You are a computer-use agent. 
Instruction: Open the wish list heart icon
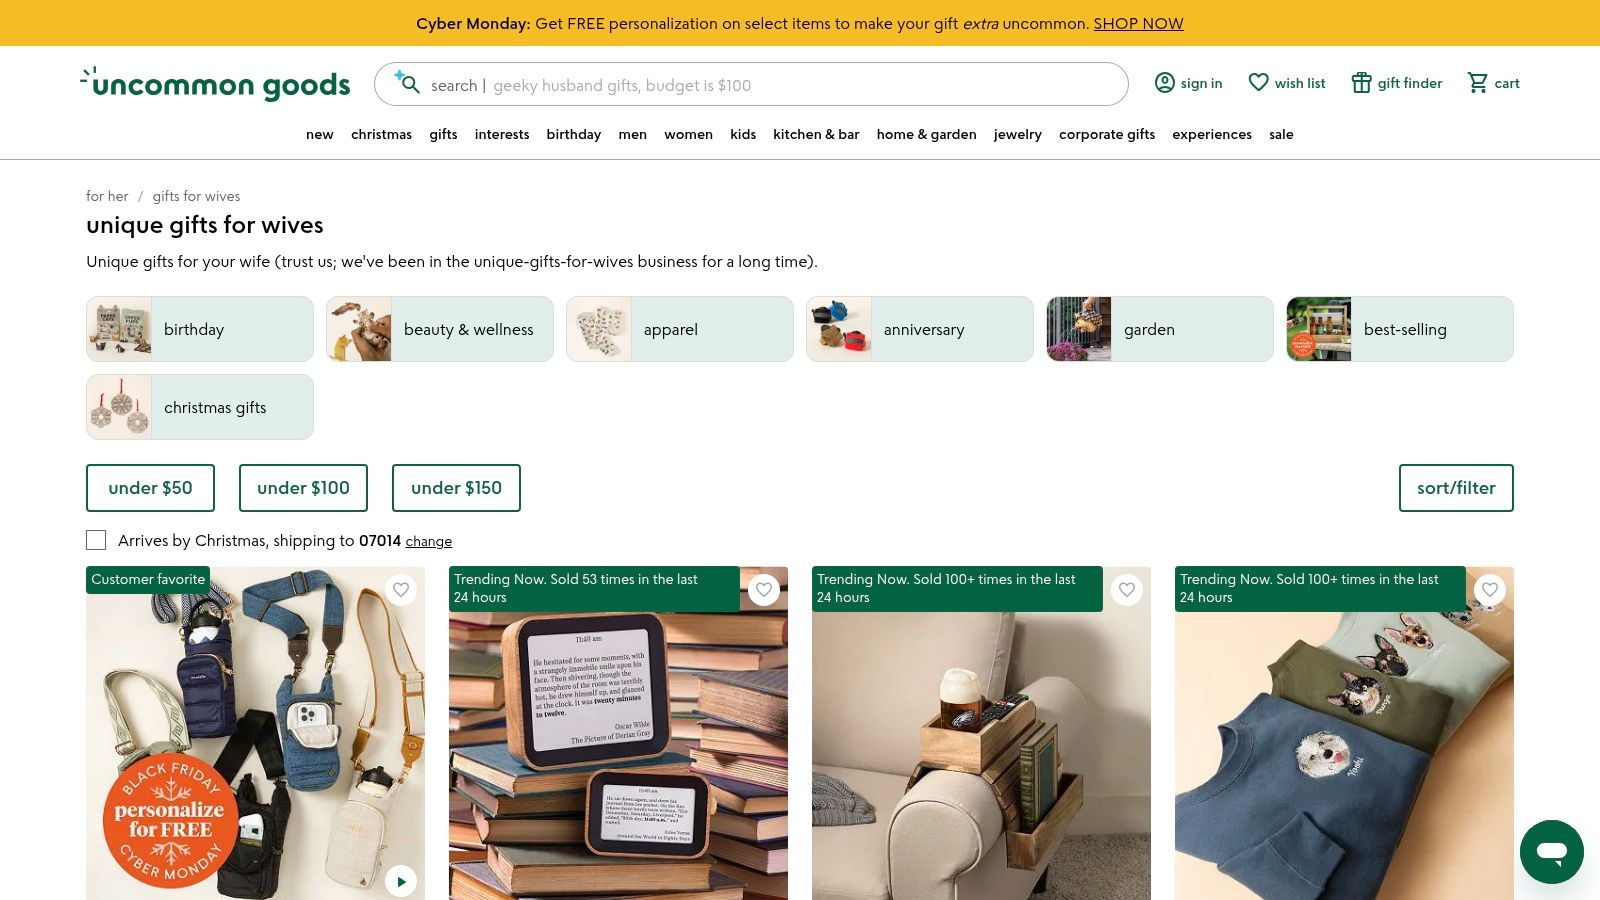[1259, 83]
